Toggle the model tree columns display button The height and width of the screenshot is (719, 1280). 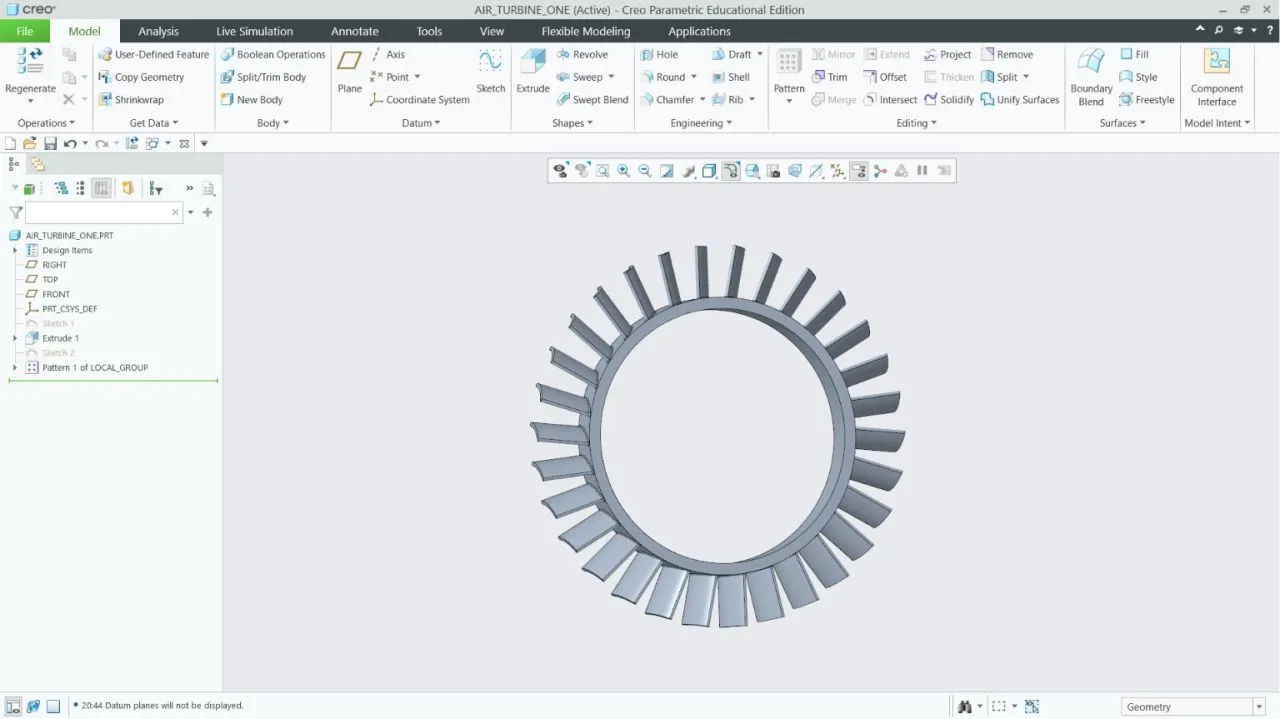pyautogui.click(x=102, y=188)
